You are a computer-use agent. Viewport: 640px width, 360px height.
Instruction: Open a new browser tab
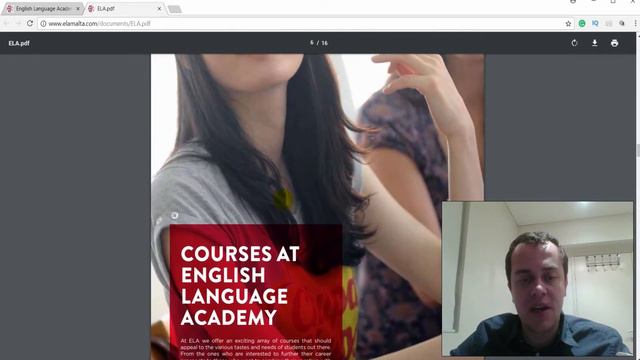[175, 9]
